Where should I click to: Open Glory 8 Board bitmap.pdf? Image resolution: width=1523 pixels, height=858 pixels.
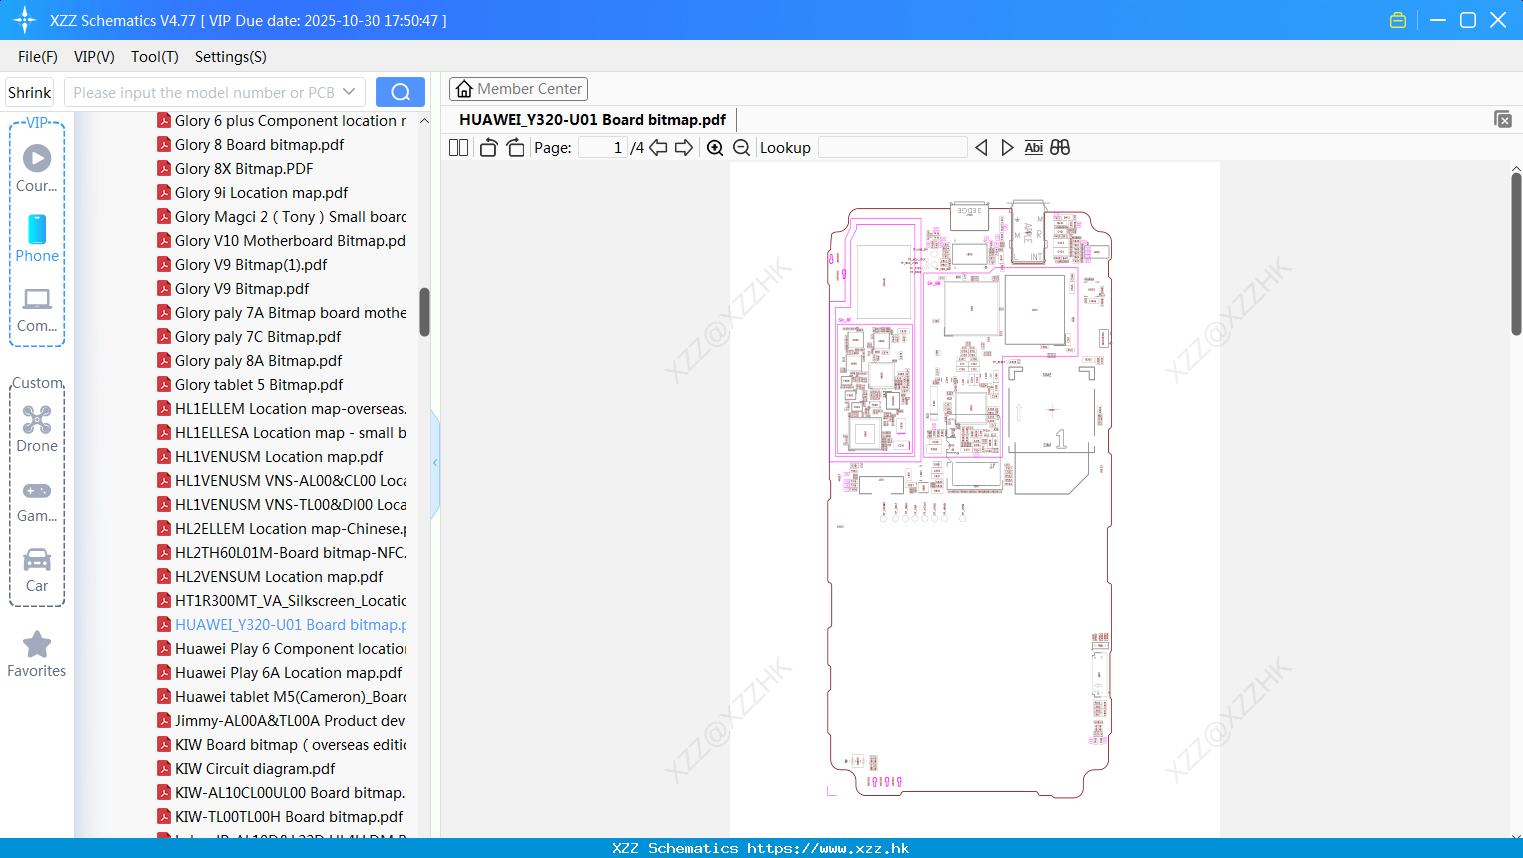click(x=259, y=145)
